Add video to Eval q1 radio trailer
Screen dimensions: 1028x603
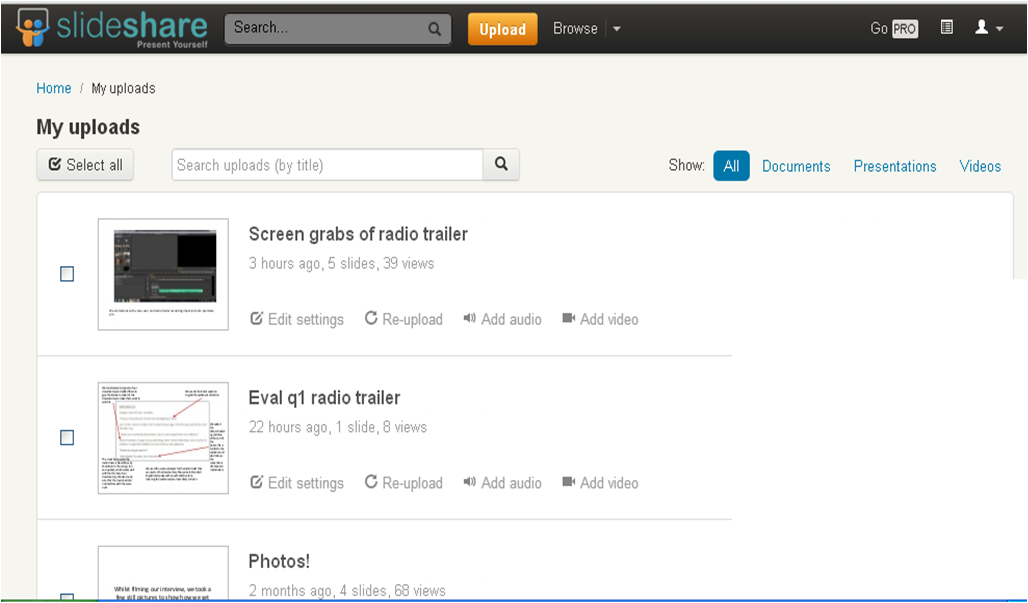(601, 483)
